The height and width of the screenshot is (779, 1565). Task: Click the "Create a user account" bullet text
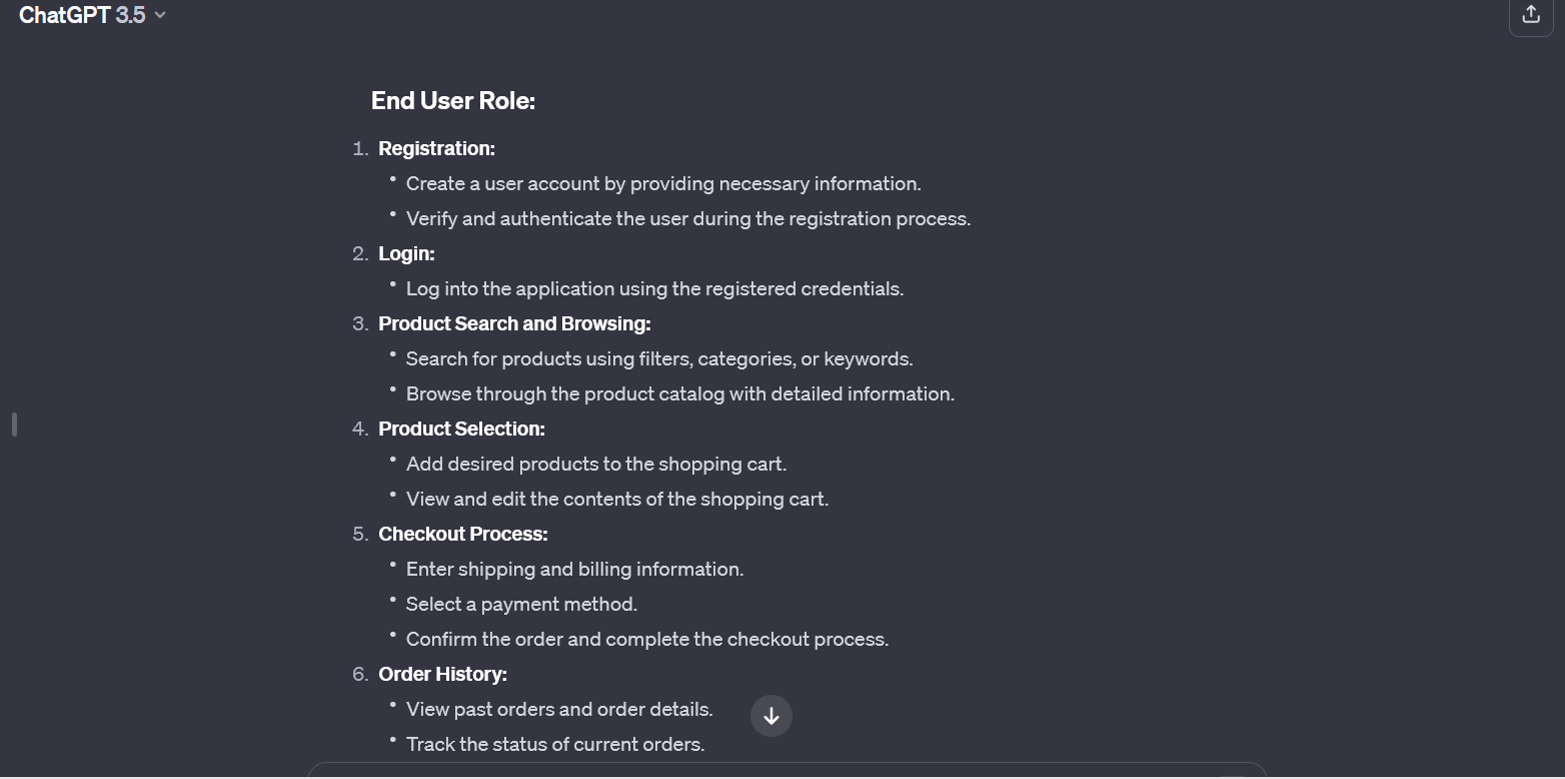[663, 183]
